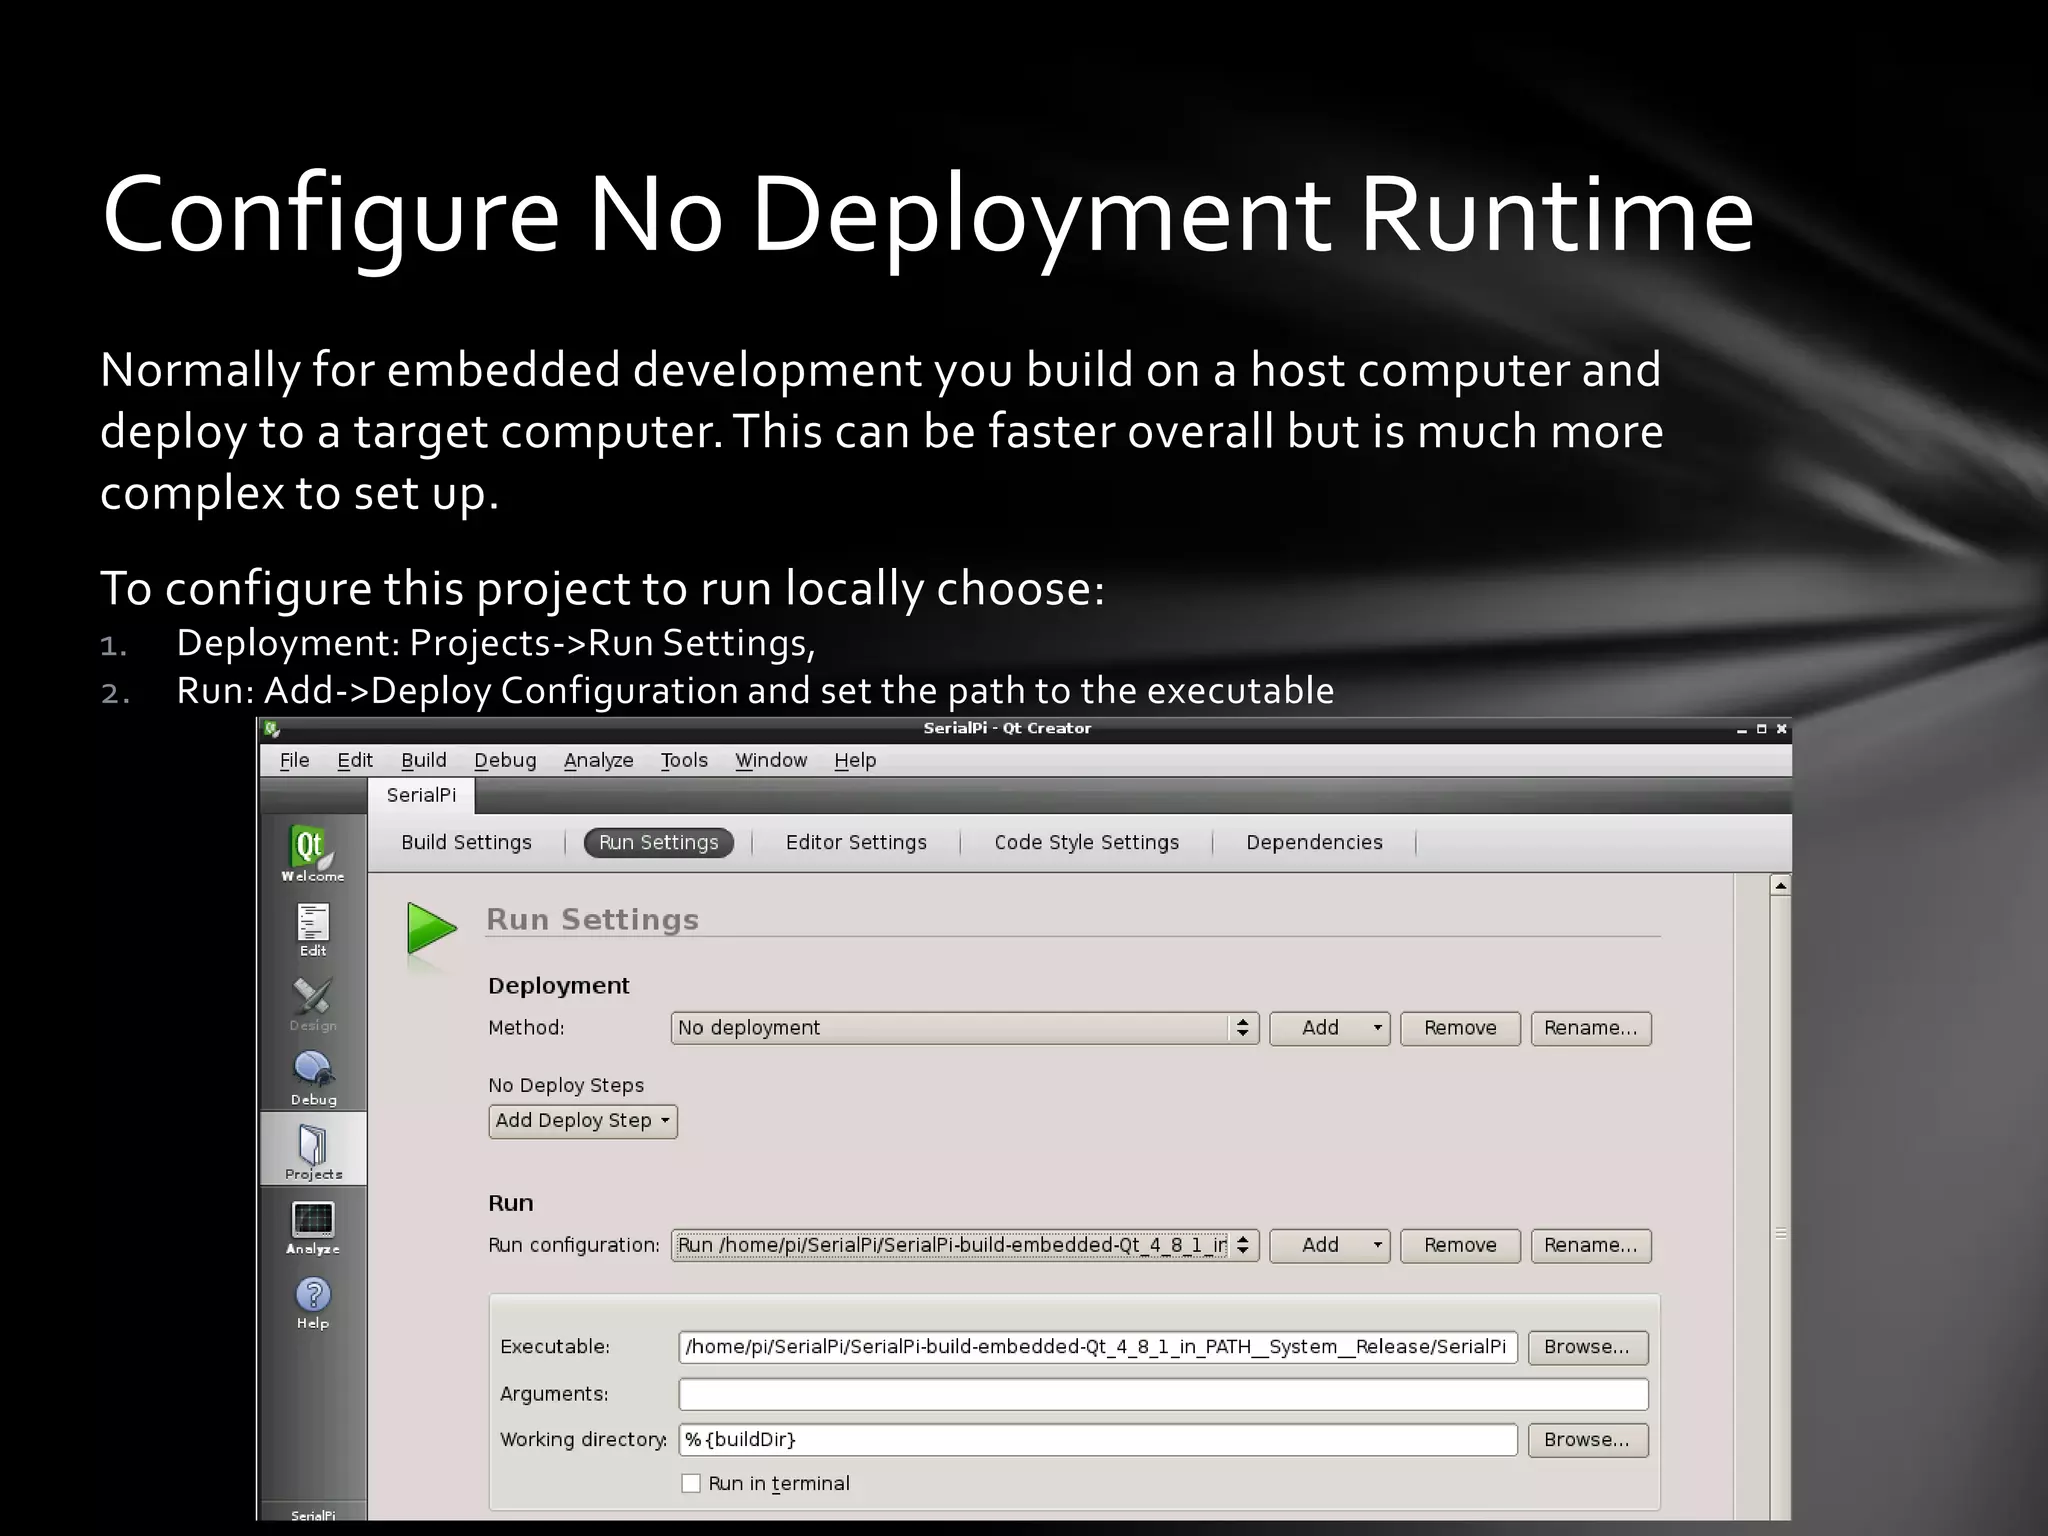Open the Analyze mode icon

coord(313,1227)
